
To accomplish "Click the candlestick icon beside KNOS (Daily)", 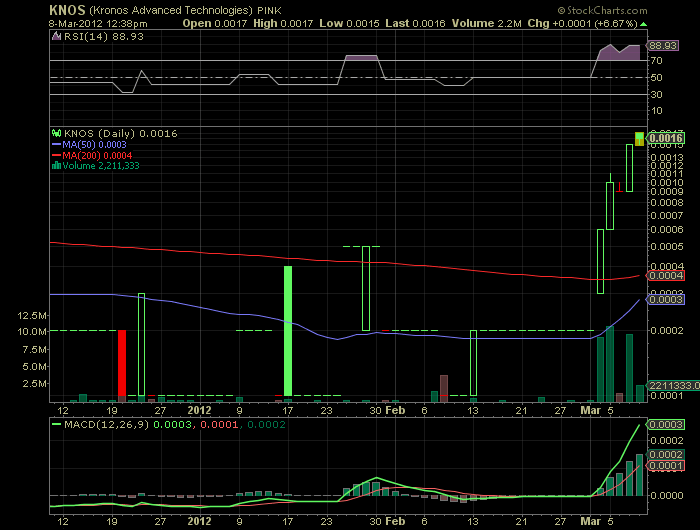I will (x=56, y=132).
